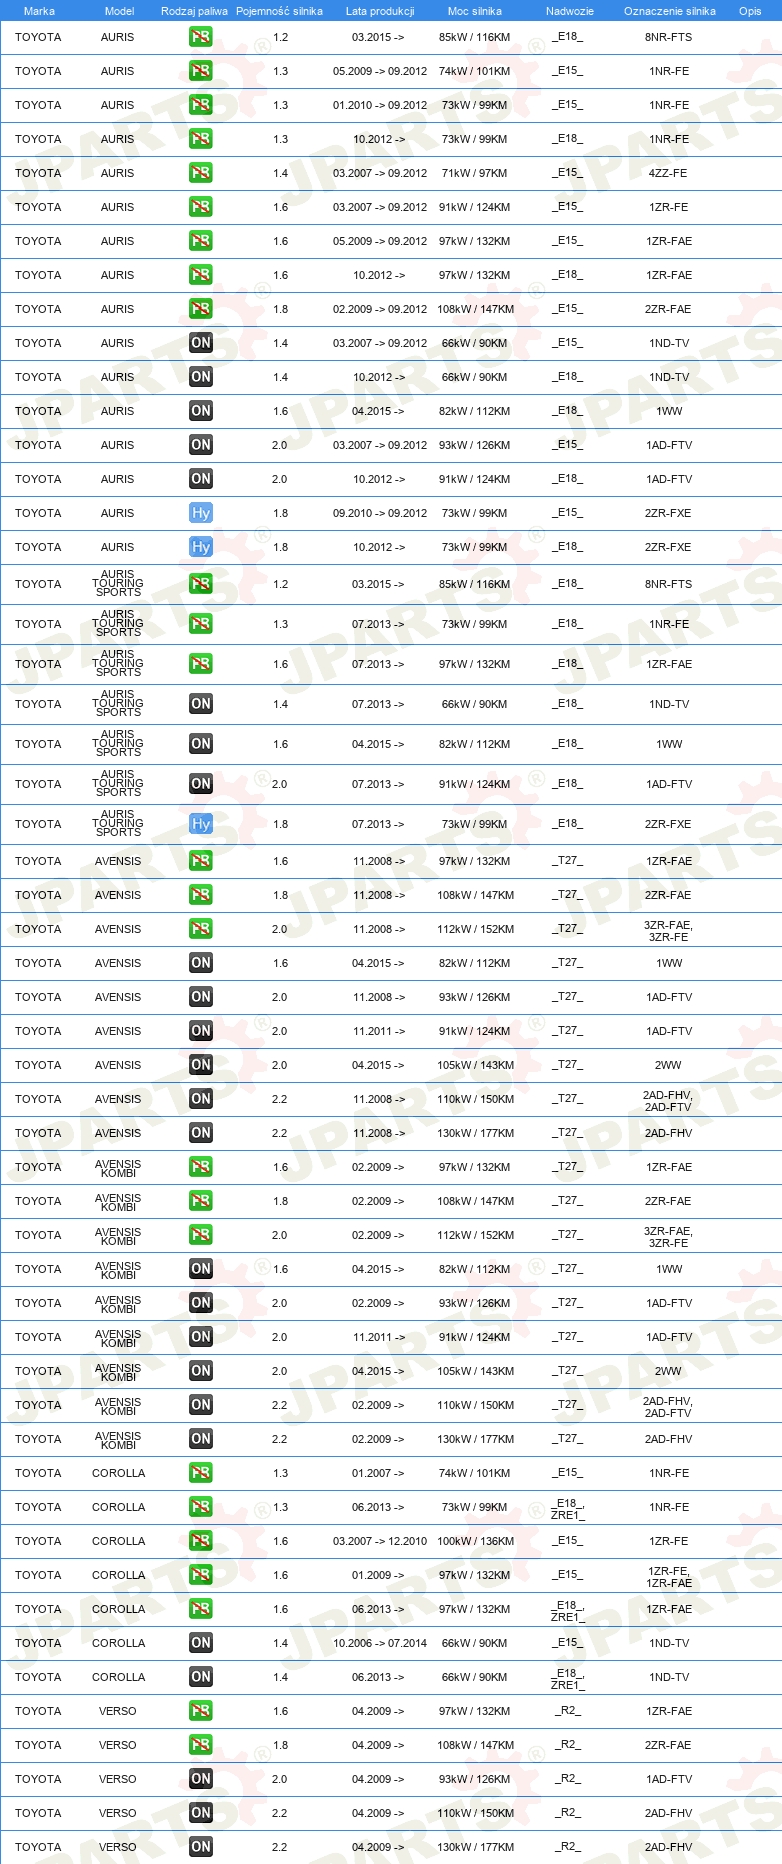This screenshot has height=1864, width=782.
Task: Click 1.4 capacity in Auris 4ZZ-FE row
Action: pyautogui.click(x=280, y=173)
